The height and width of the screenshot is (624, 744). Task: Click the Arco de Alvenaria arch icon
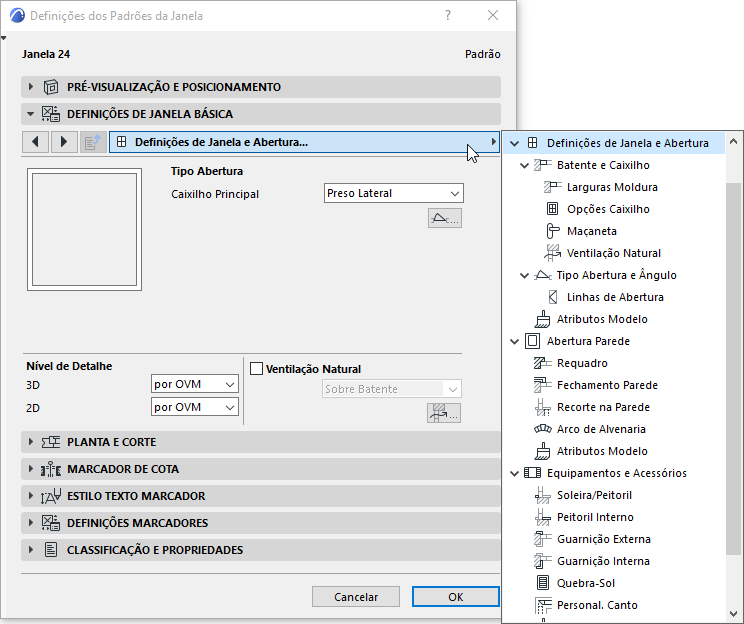tap(542, 429)
